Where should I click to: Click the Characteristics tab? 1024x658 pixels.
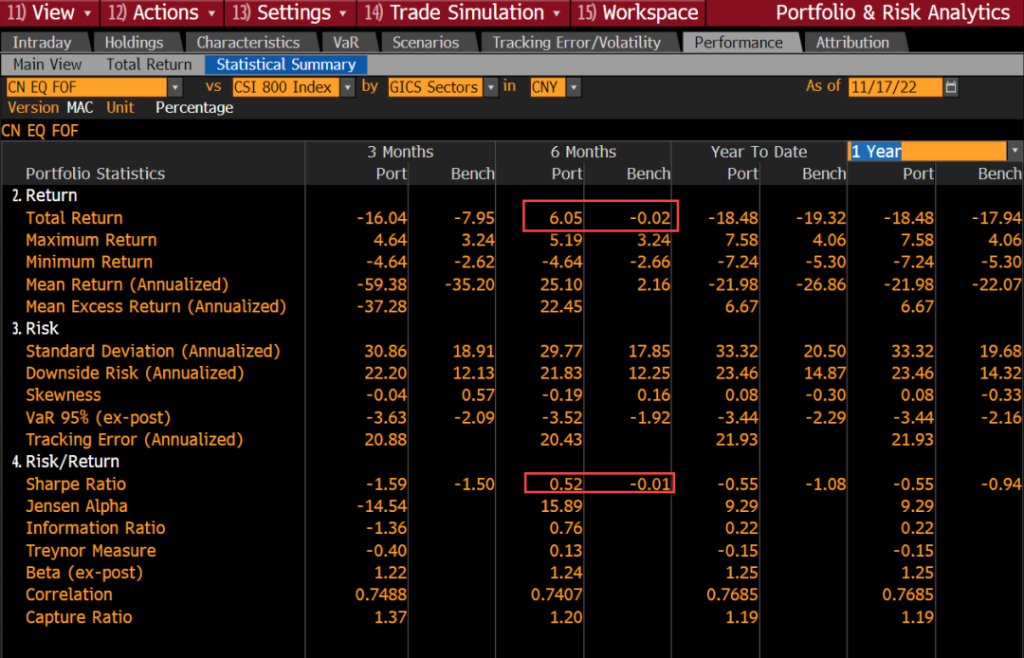point(247,42)
